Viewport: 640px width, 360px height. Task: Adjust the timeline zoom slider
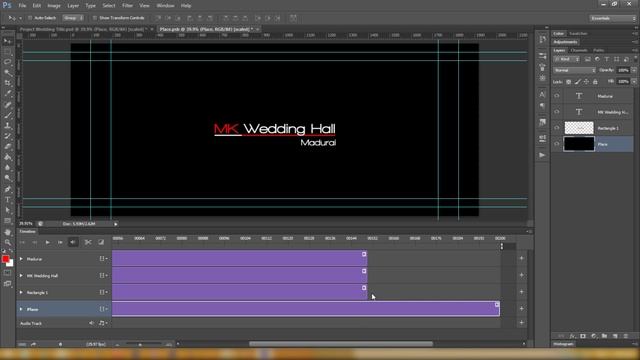(140, 345)
